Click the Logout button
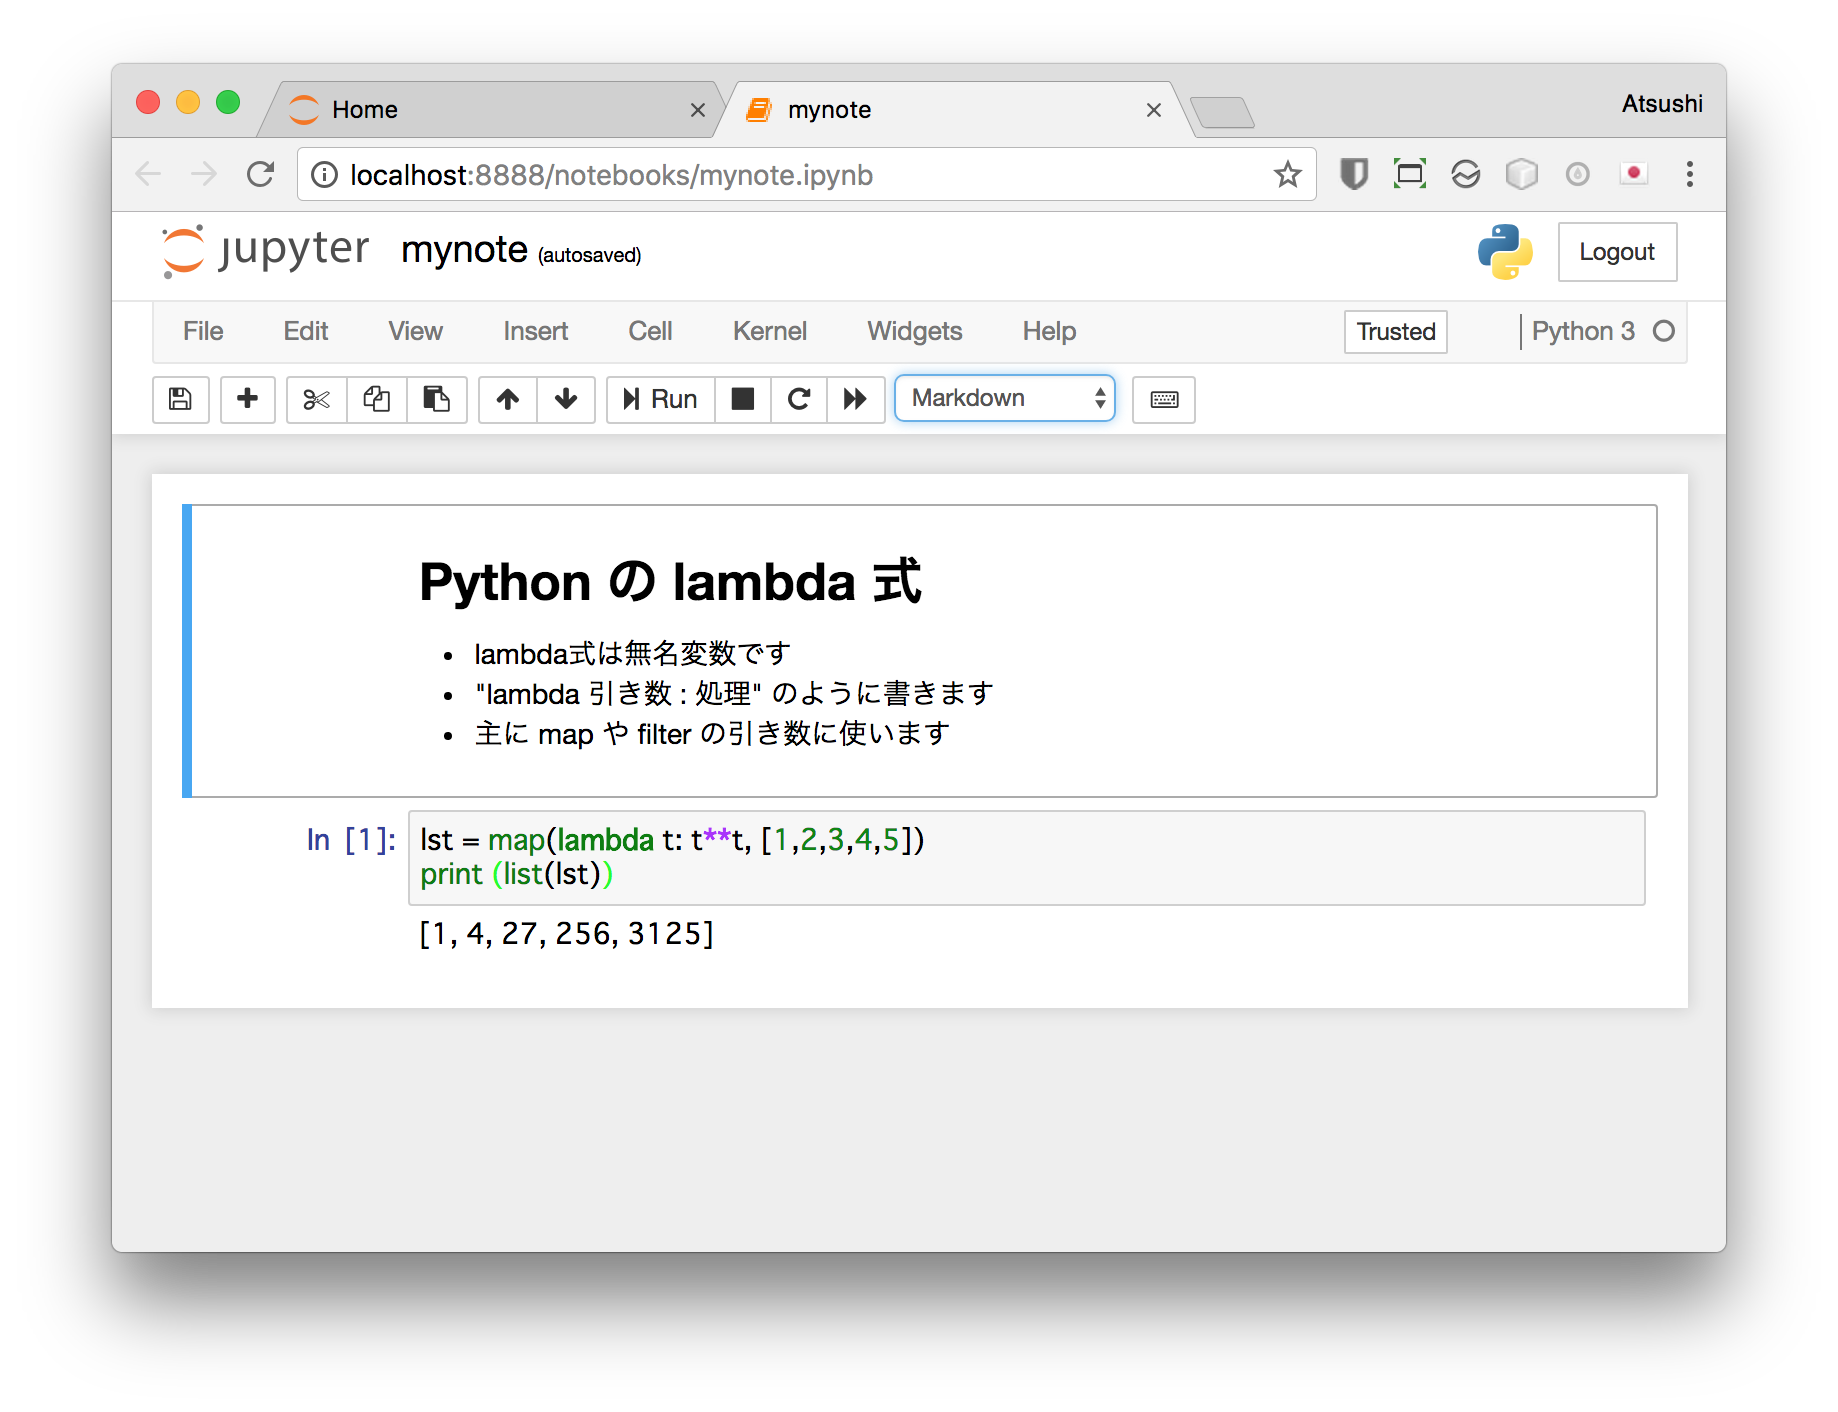 (1616, 252)
